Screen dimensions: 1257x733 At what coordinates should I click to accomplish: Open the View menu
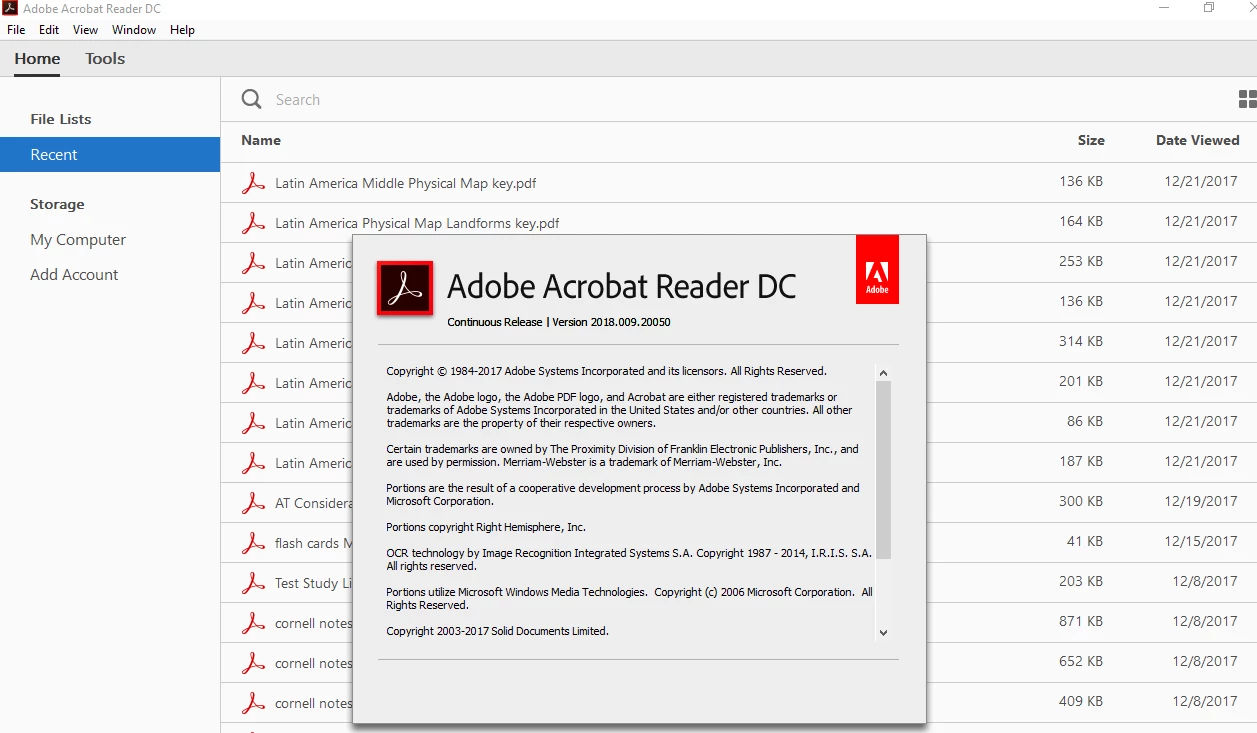click(x=86, y=30)
